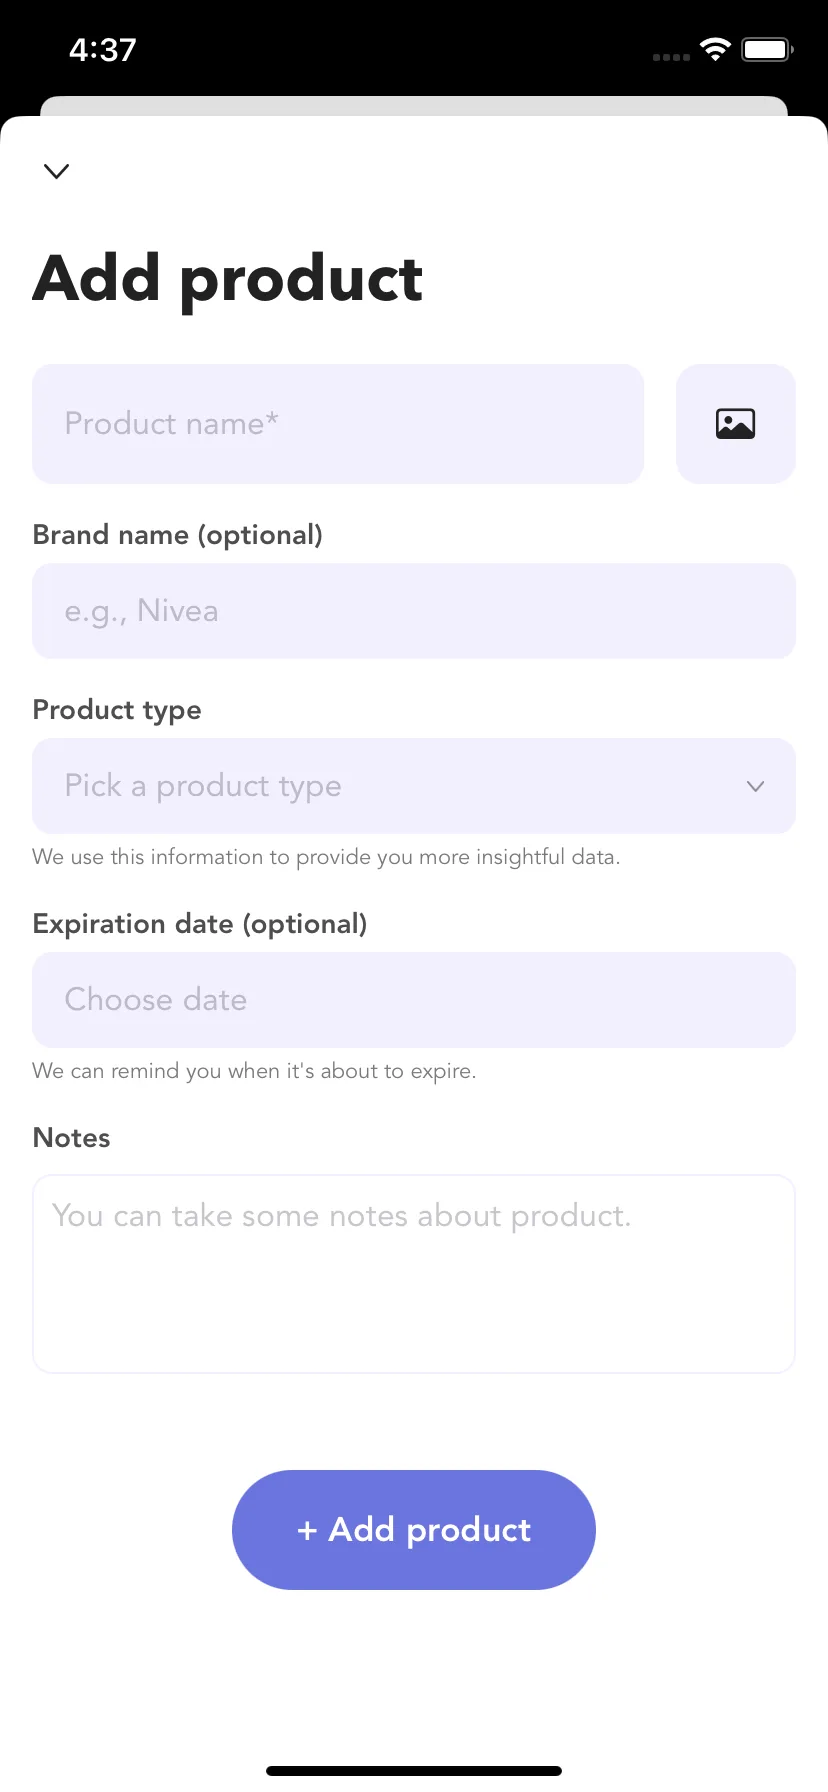Click the + Add product button

pos(414,1530)
